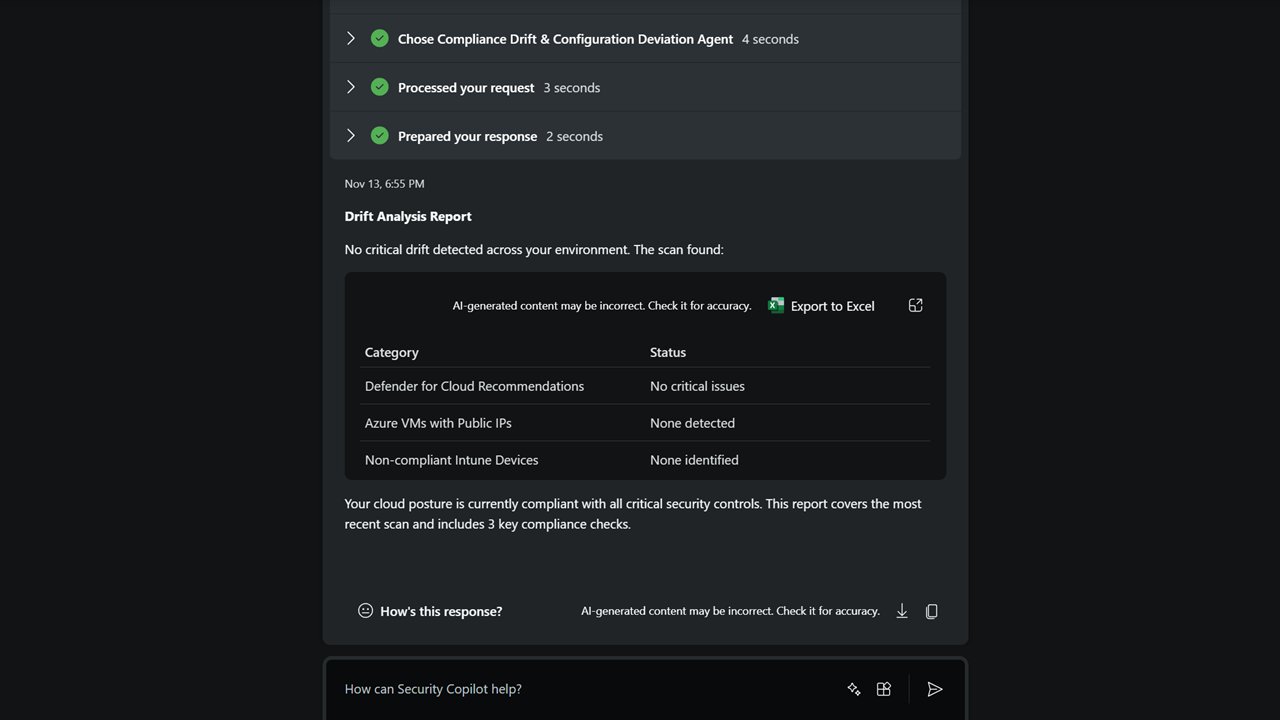Click AI-generated disclaimer above the table
1280x720 pixels.
click(602, 306)
